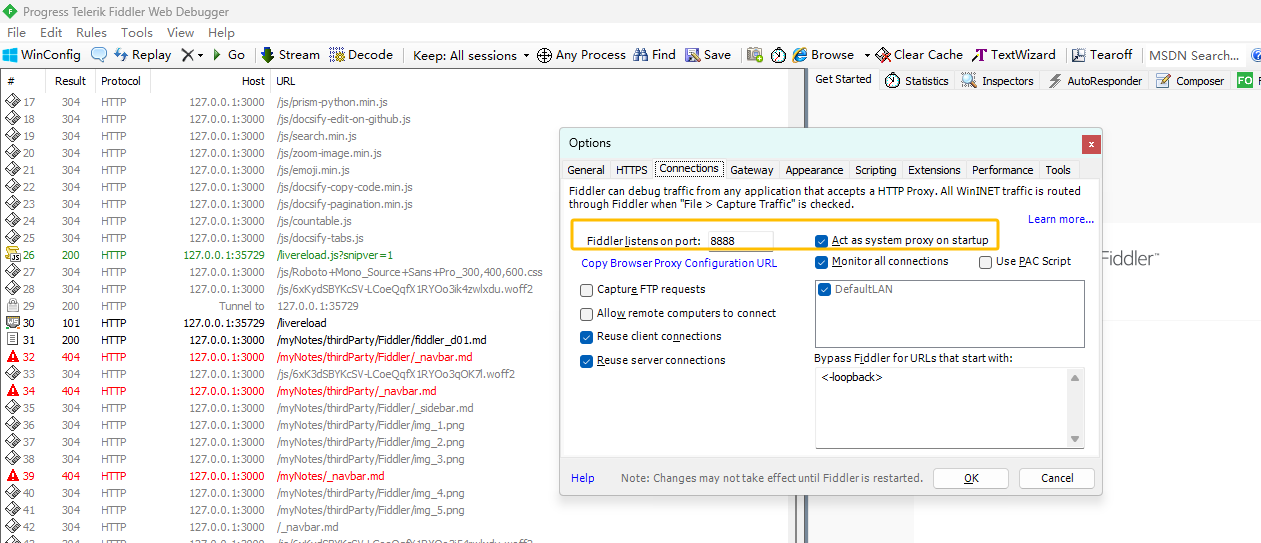The image size is (1261, 543).
Task: Toggle Act as system proxy on startup
Action: [x=822, y=241]
